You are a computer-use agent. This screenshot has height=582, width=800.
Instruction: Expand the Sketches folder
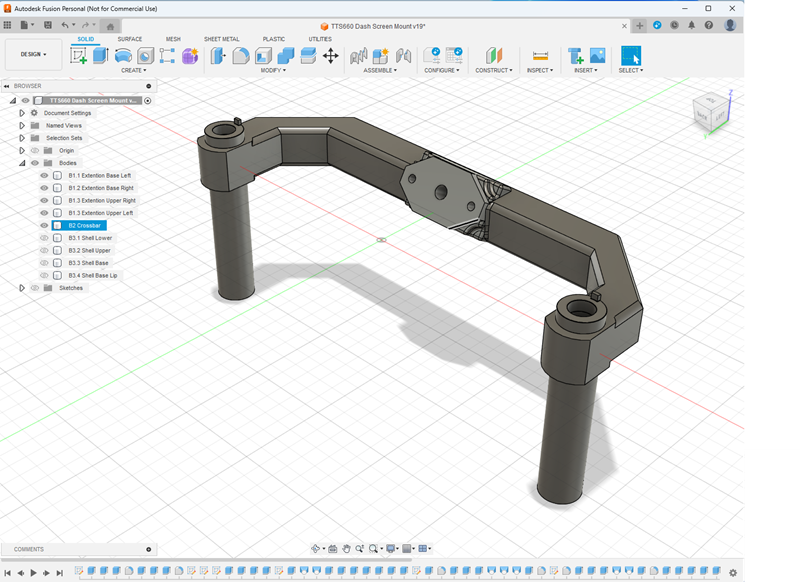(21, 288)
